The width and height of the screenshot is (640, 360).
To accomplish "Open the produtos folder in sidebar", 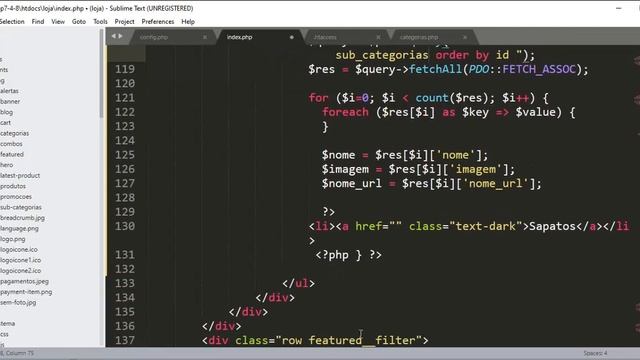I will [13, 186].
